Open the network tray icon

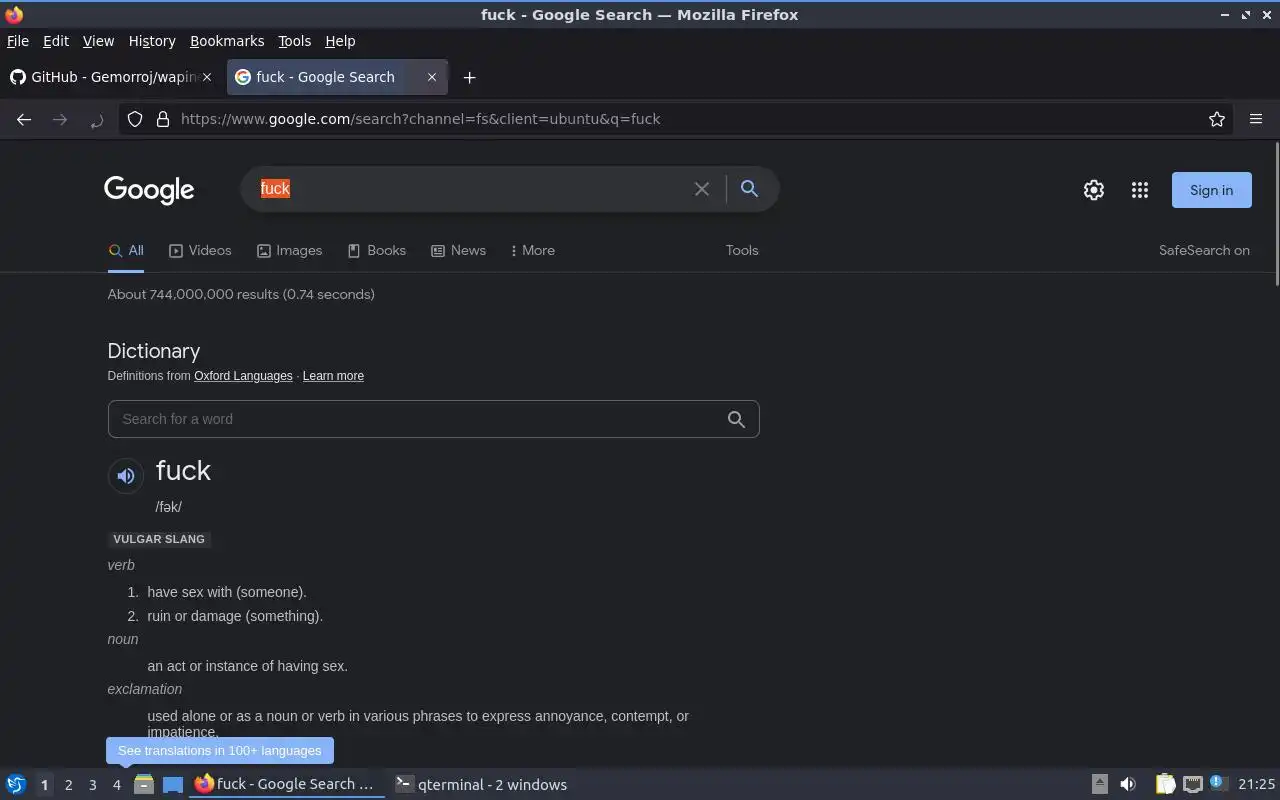(x=1192, y=784)
